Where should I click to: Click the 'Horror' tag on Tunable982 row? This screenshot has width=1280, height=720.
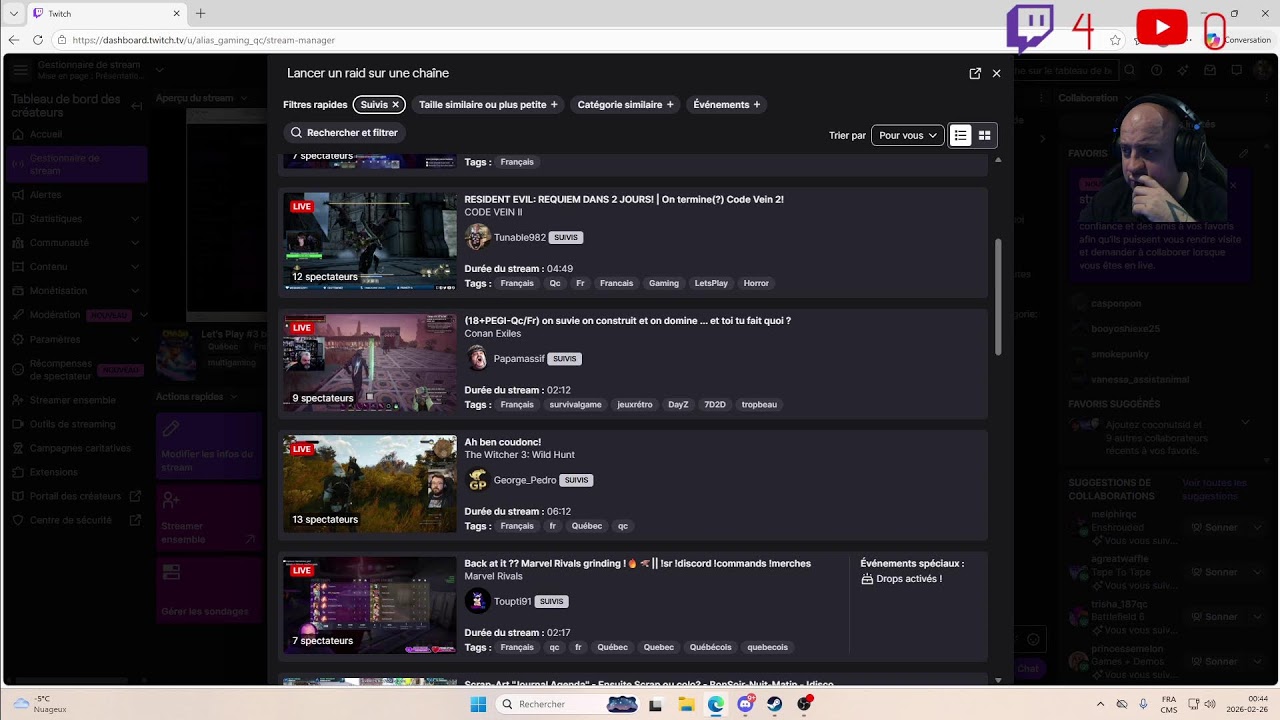(x=756, y=283)
